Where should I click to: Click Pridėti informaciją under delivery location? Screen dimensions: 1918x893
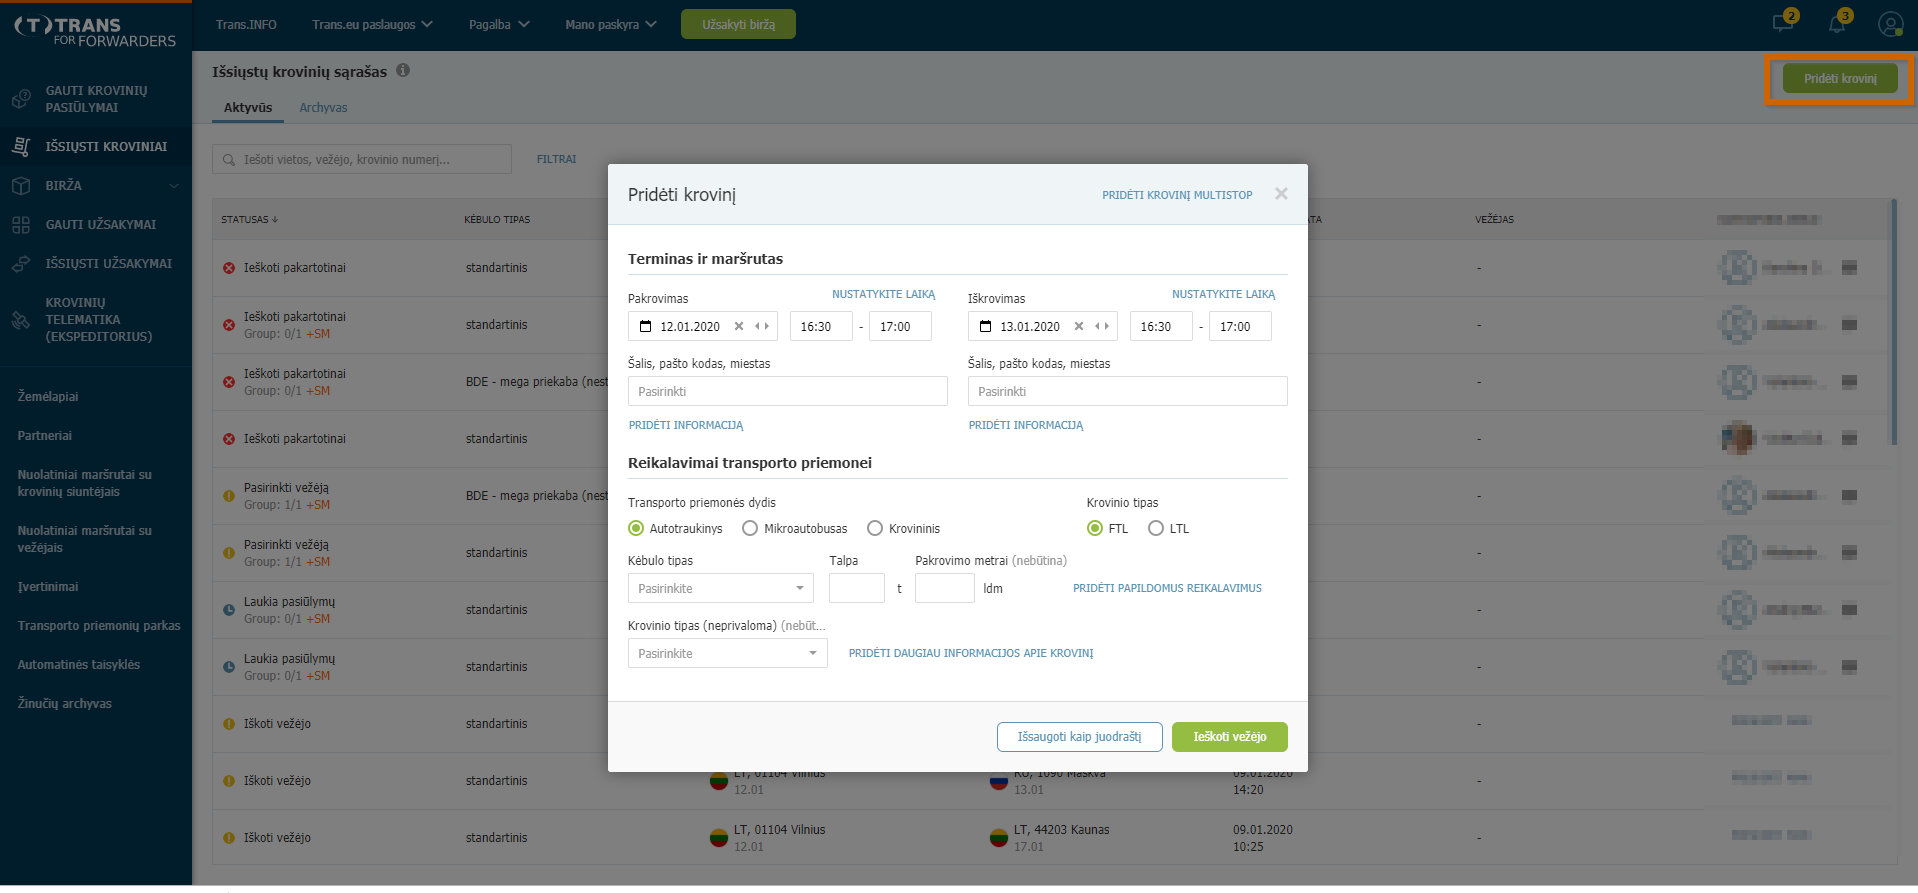pyautogui.click(x=1026, y=425)
